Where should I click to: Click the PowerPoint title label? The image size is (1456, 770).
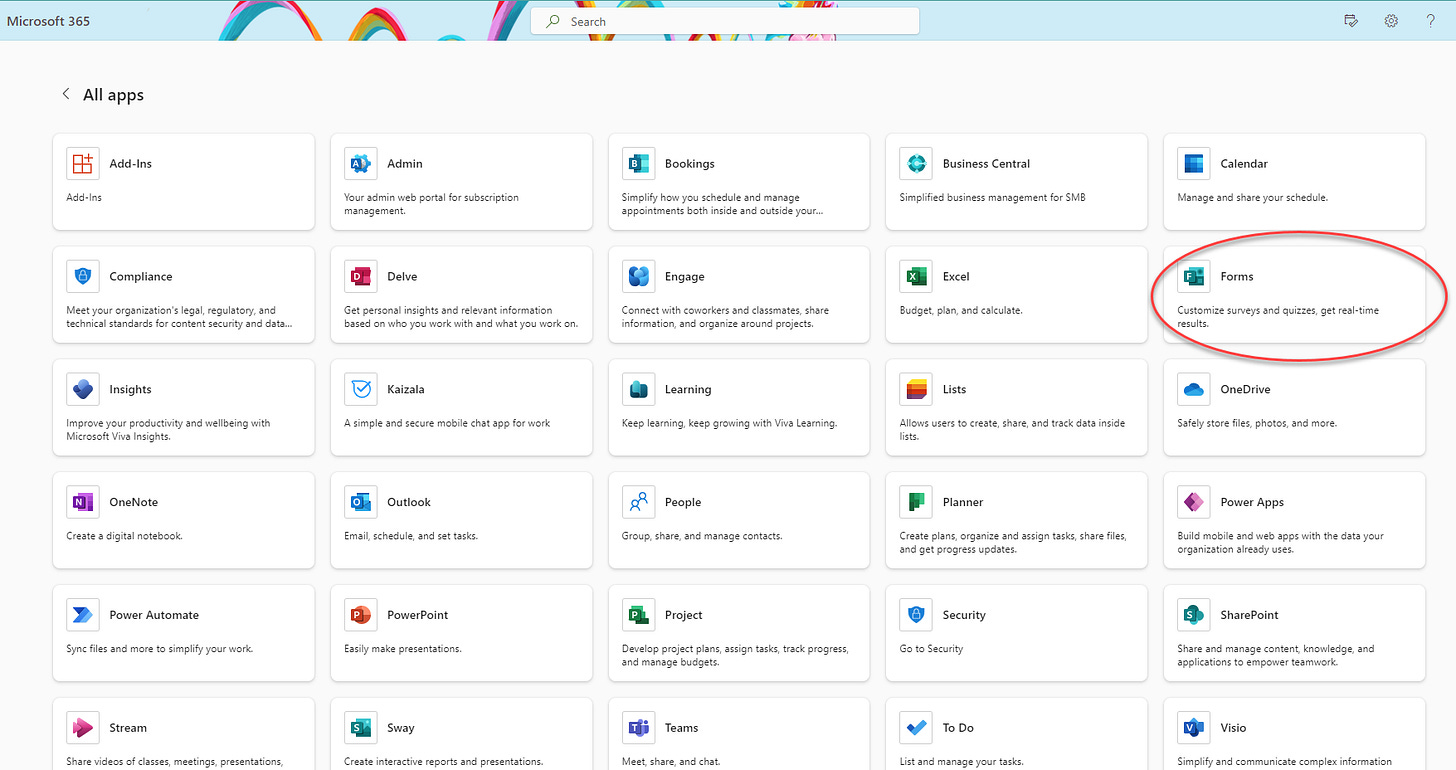(x=418, y=615)
